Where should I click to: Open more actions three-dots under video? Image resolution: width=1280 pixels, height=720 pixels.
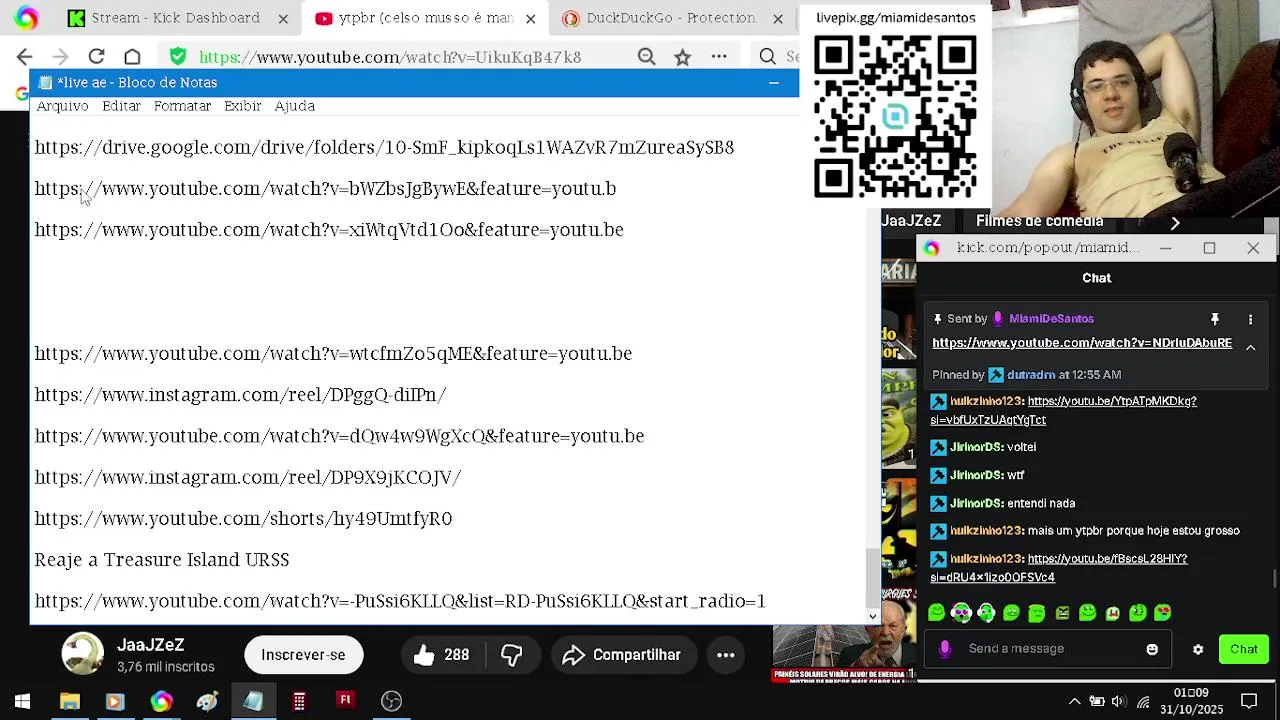726,655
